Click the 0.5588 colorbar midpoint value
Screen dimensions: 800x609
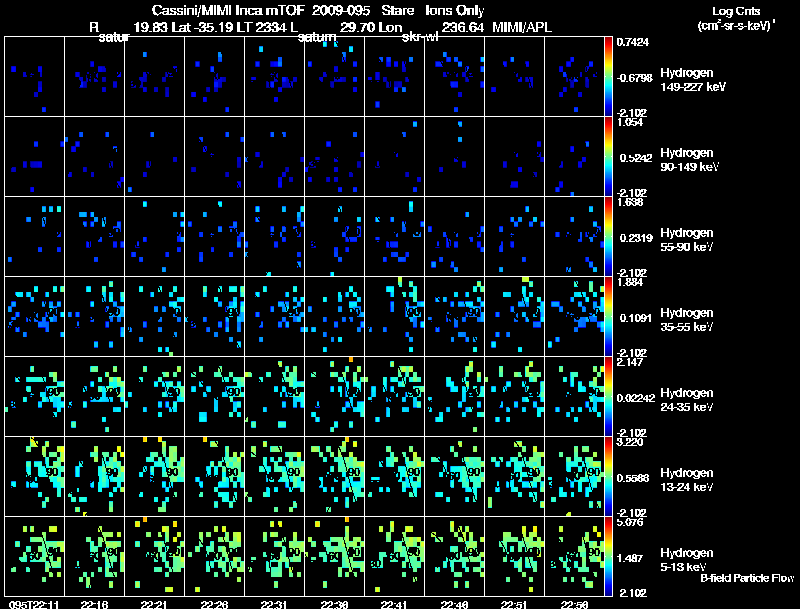tap(636, 478)
